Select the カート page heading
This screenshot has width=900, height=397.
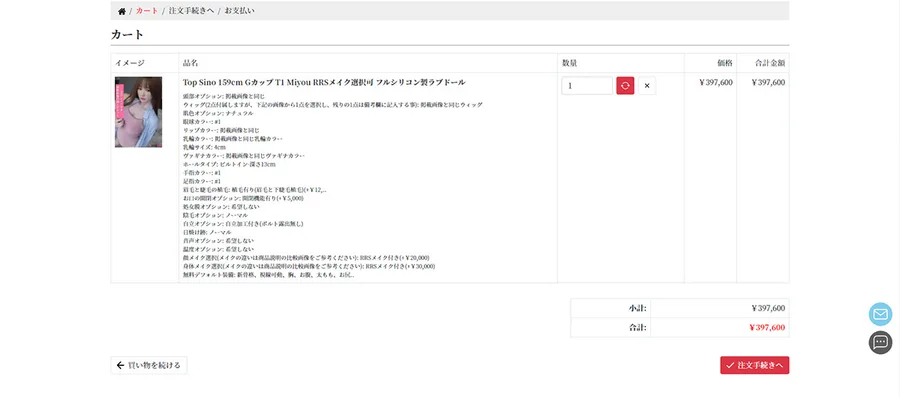tap(127, 34)
